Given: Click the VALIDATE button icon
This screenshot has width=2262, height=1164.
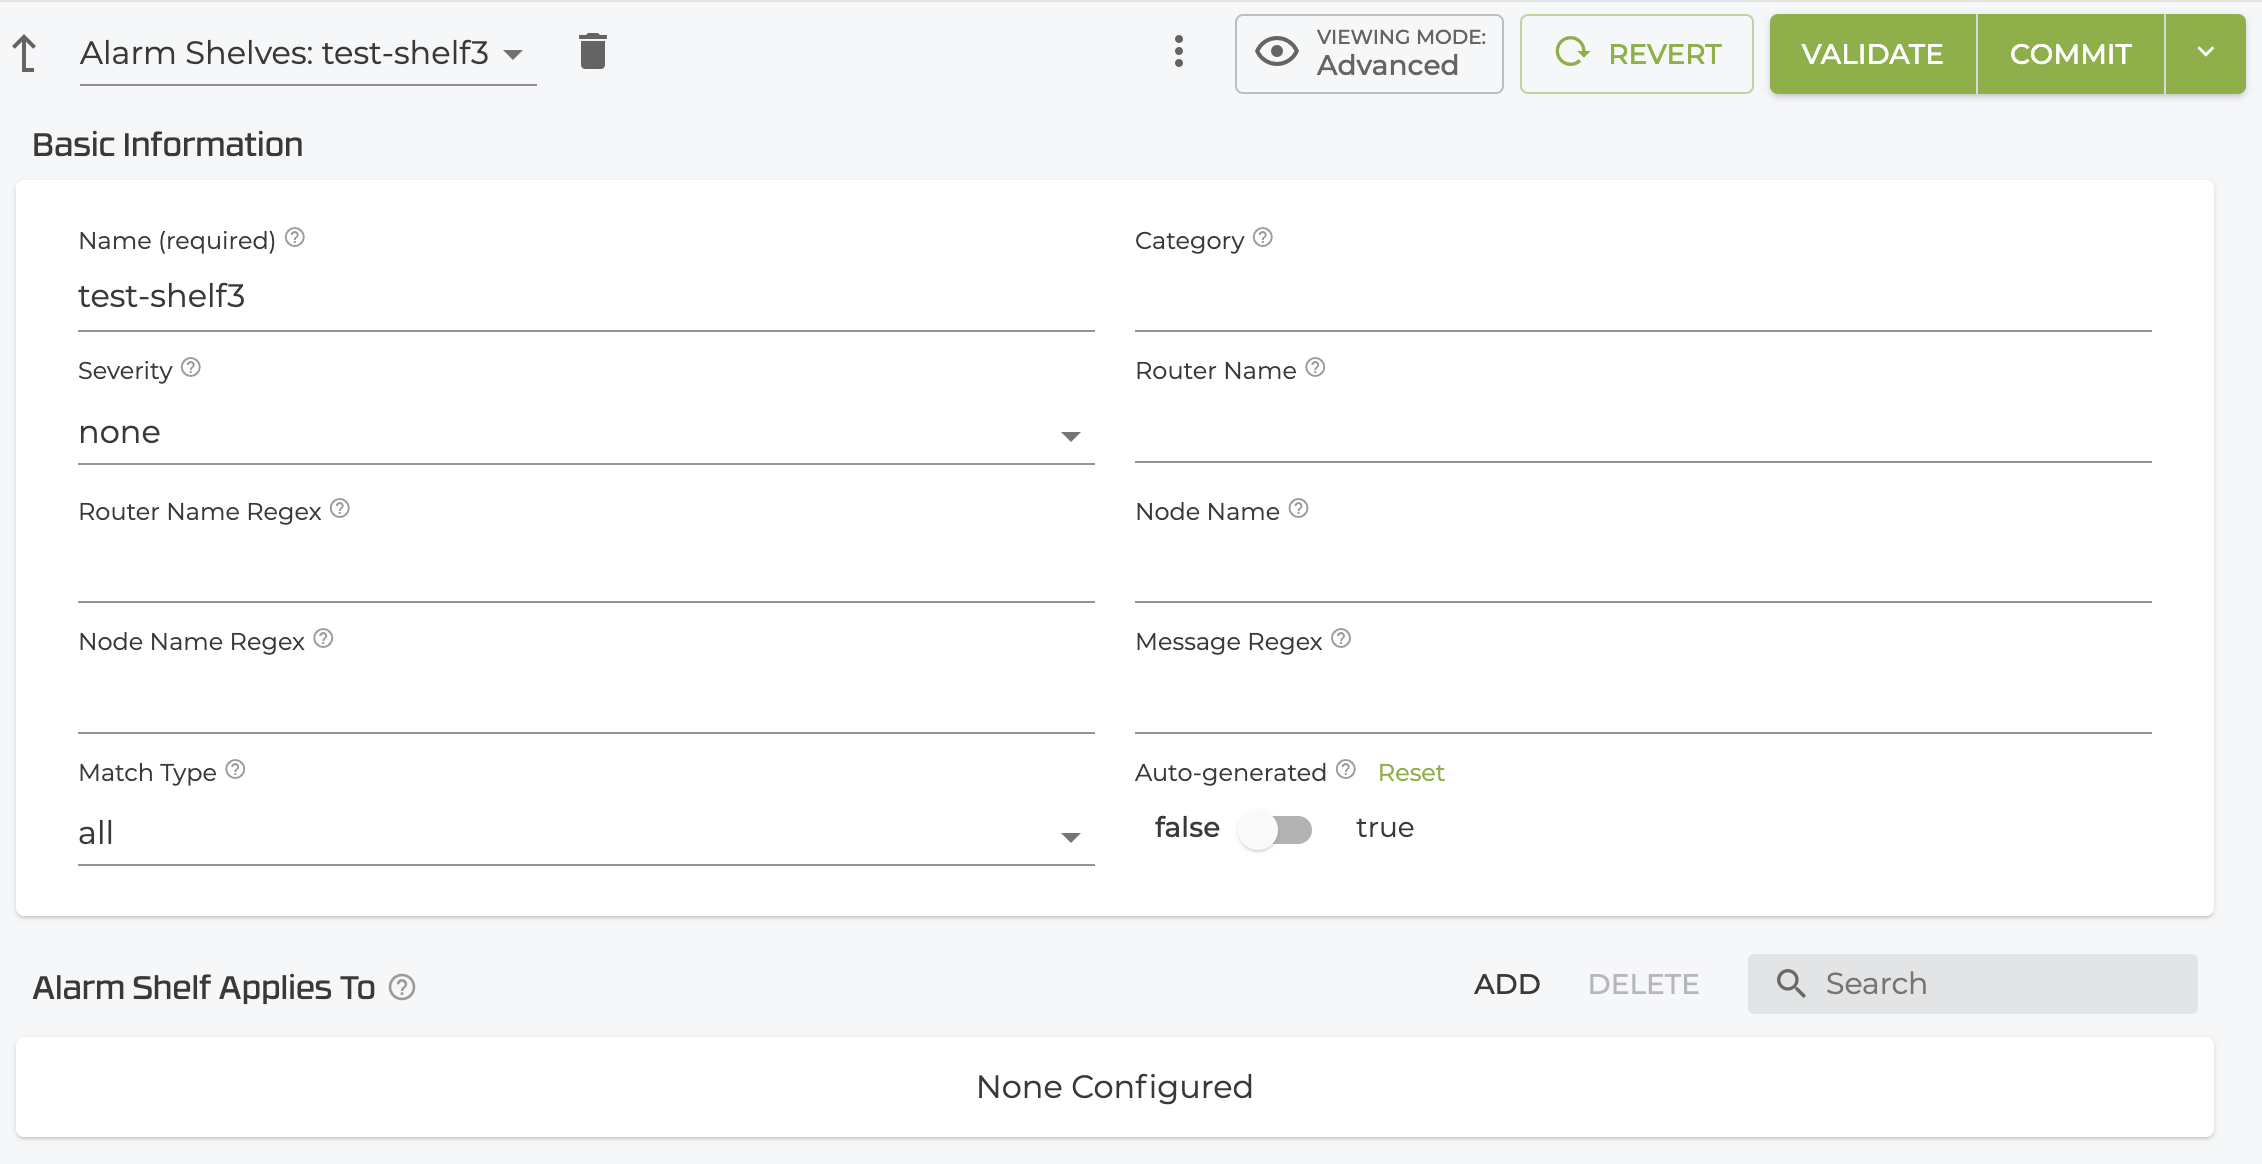Looking at the screenshot, I should [1872, 53].
